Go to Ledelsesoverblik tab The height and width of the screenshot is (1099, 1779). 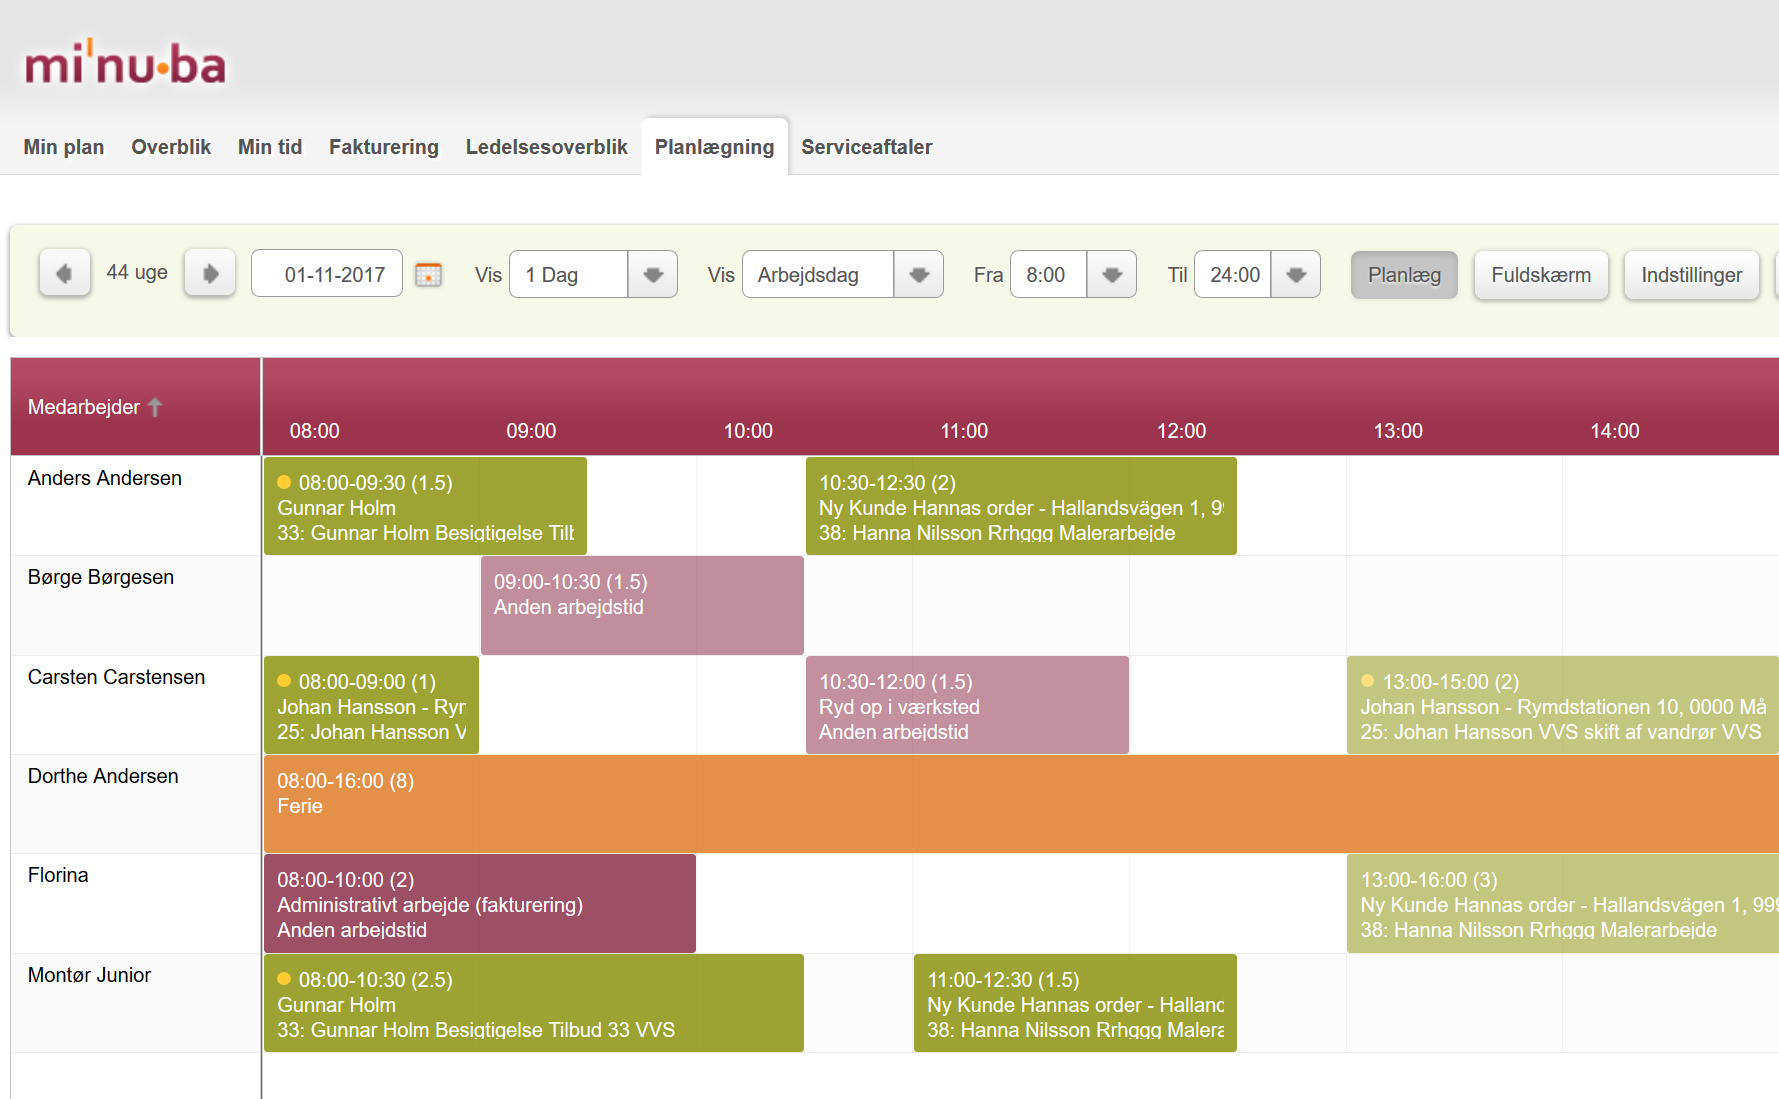[x=547, y=147]
